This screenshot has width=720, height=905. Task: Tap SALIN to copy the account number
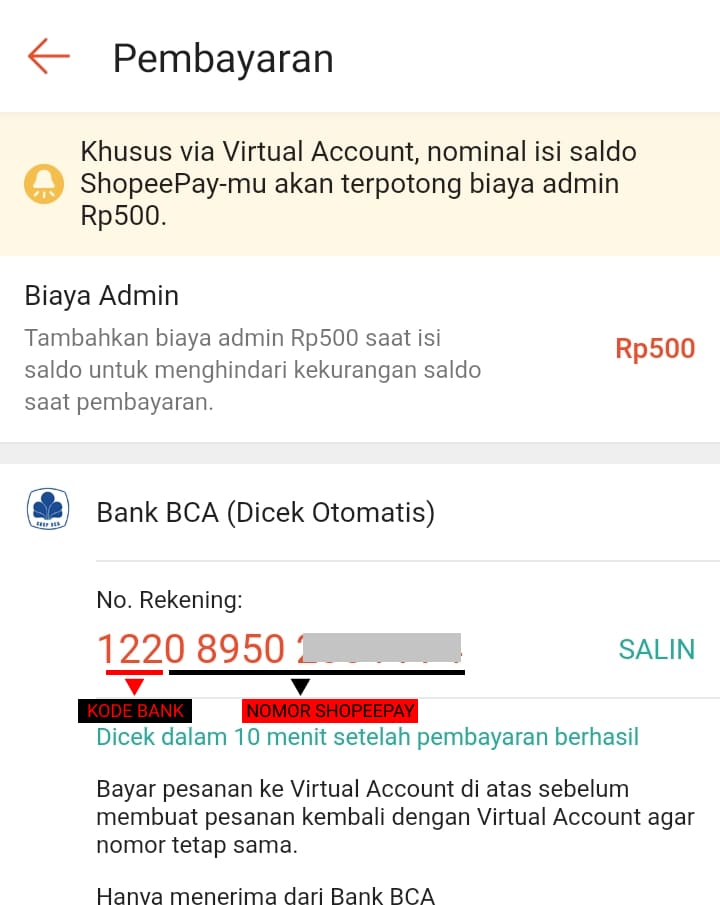click(x=656, y=649)
